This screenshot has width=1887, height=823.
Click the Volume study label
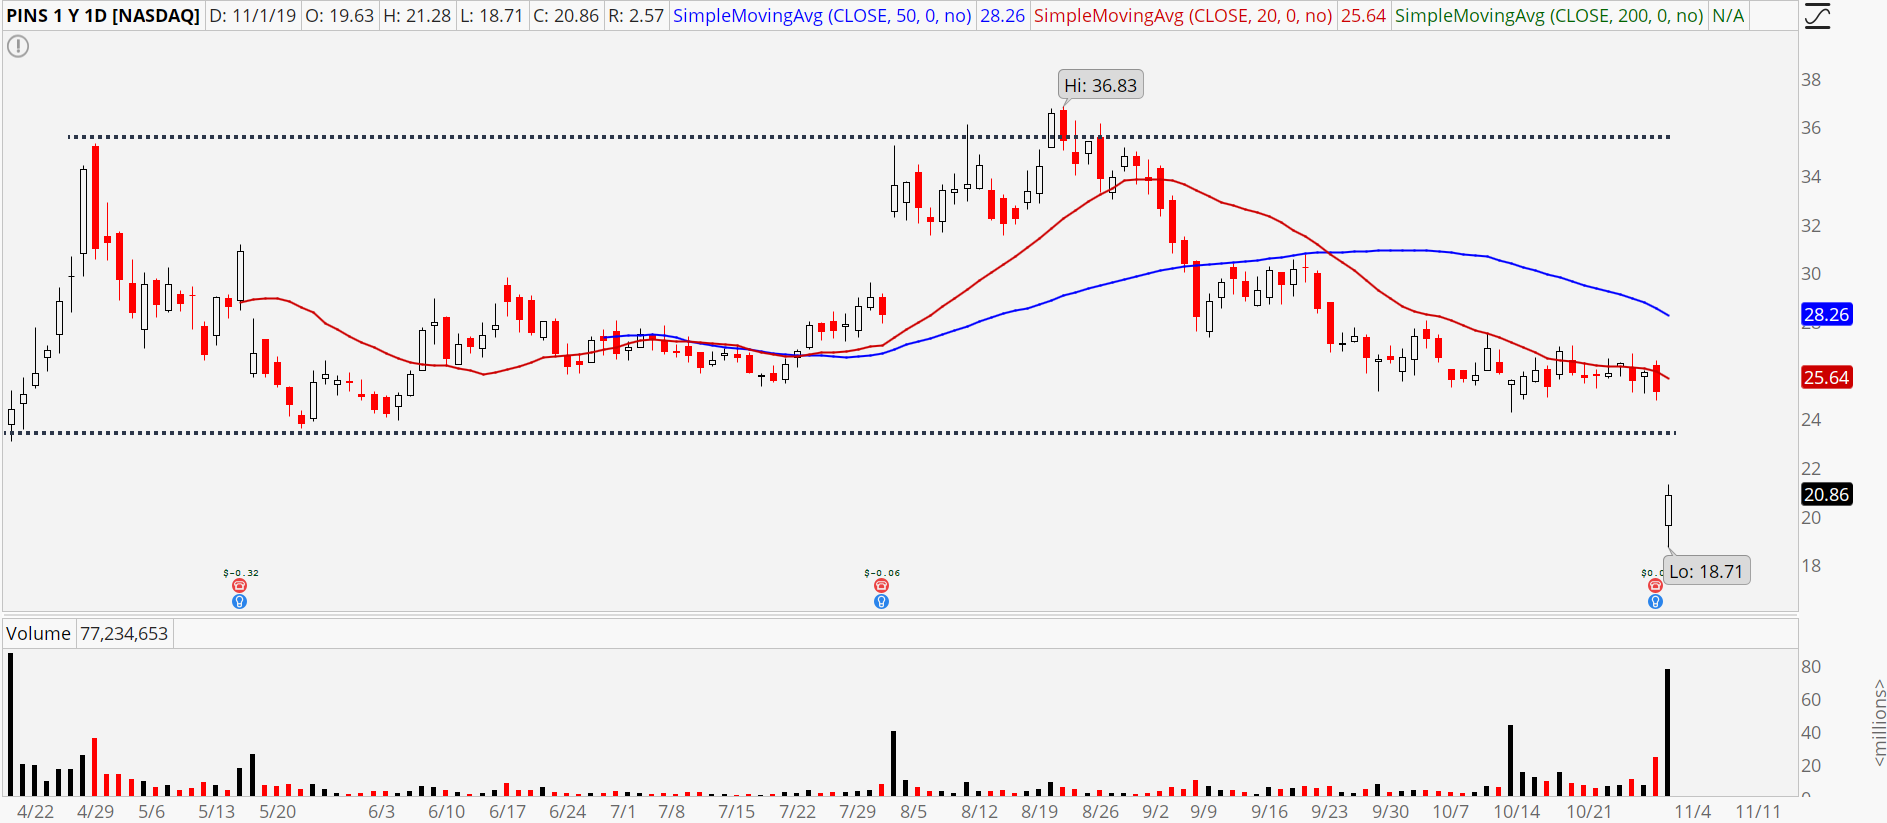[x=38, y=633]
